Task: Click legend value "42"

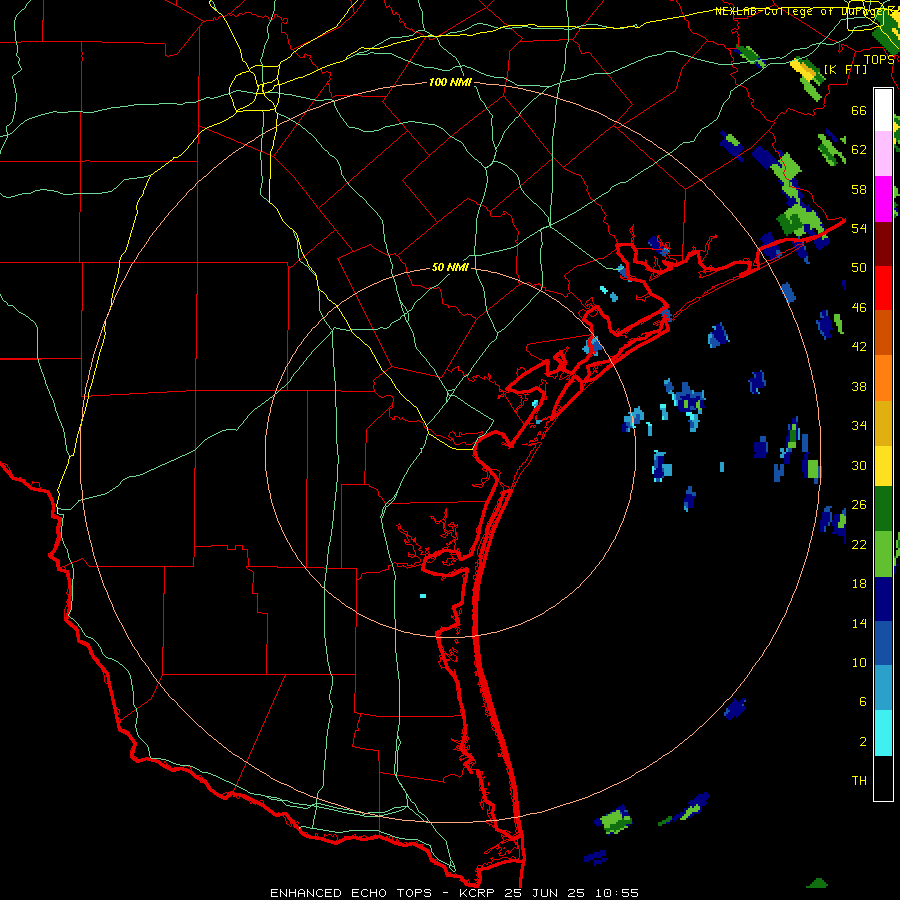Action: pyautogui.click(x=859, y=347)
